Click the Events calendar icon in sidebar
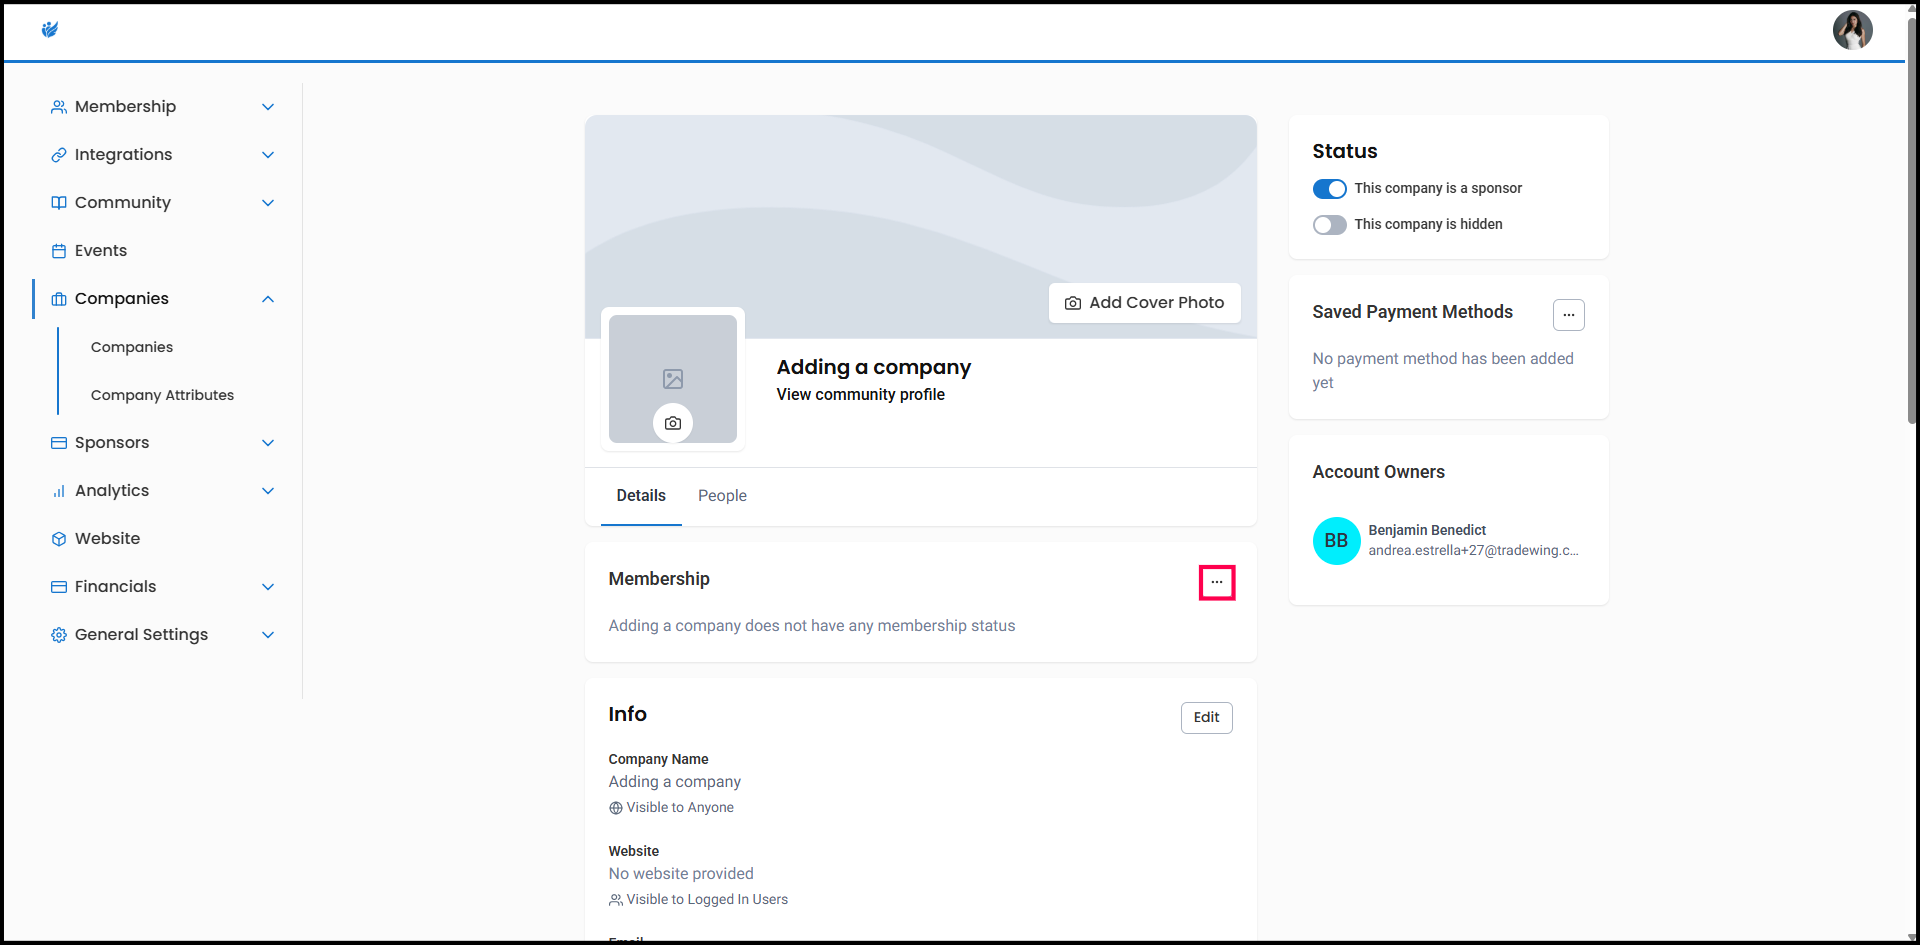This screenshot has height=945, width=1920. click(x=59, y=251)
